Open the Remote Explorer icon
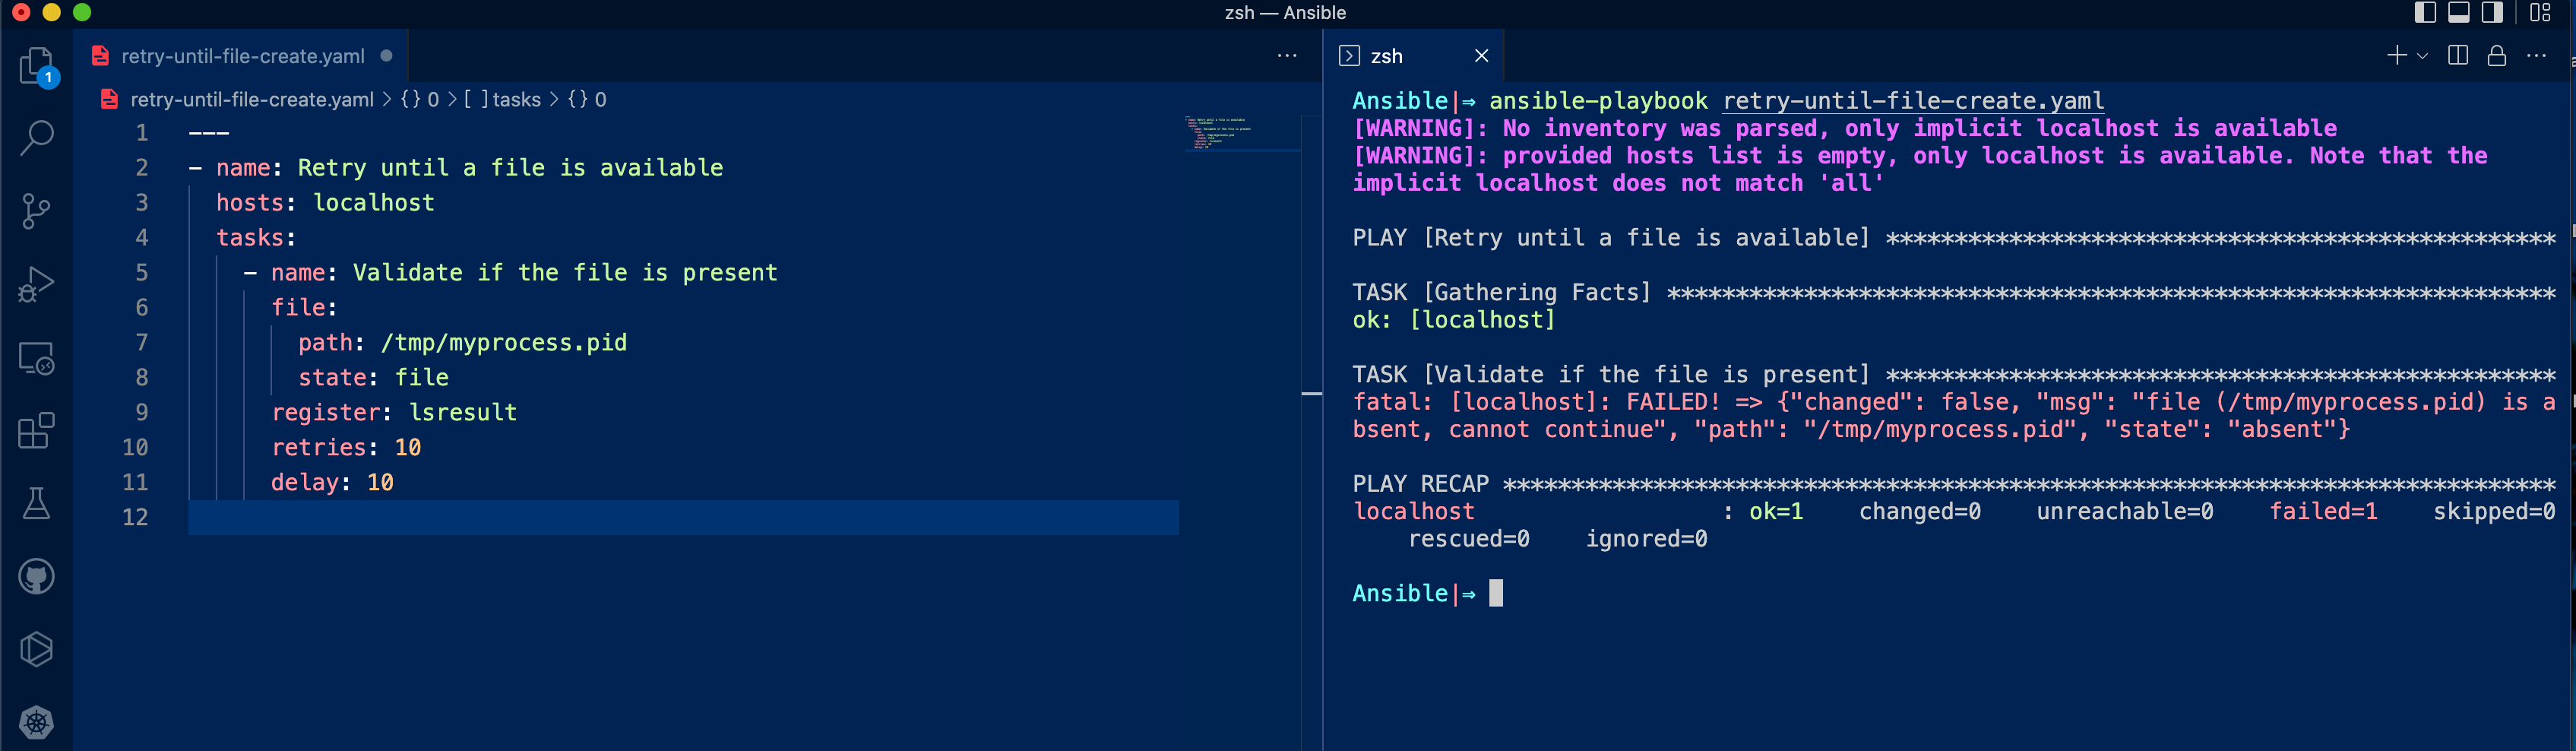The image size is (2576, 751). coord(36,358)
